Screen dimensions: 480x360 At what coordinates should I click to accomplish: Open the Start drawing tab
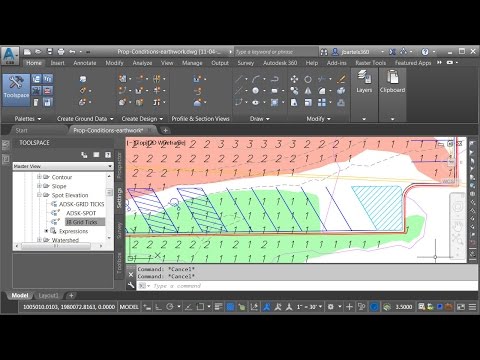22,130
